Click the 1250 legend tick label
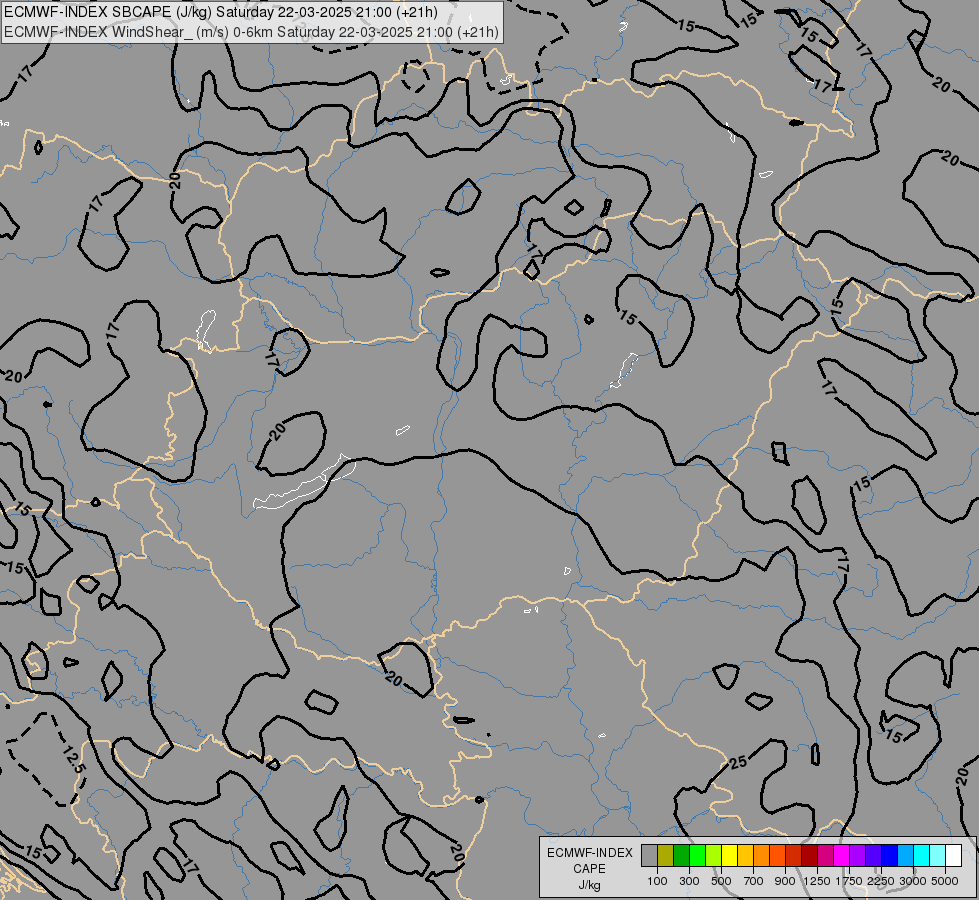The width and height of the screenshot is (979, 900). [817, 881]
